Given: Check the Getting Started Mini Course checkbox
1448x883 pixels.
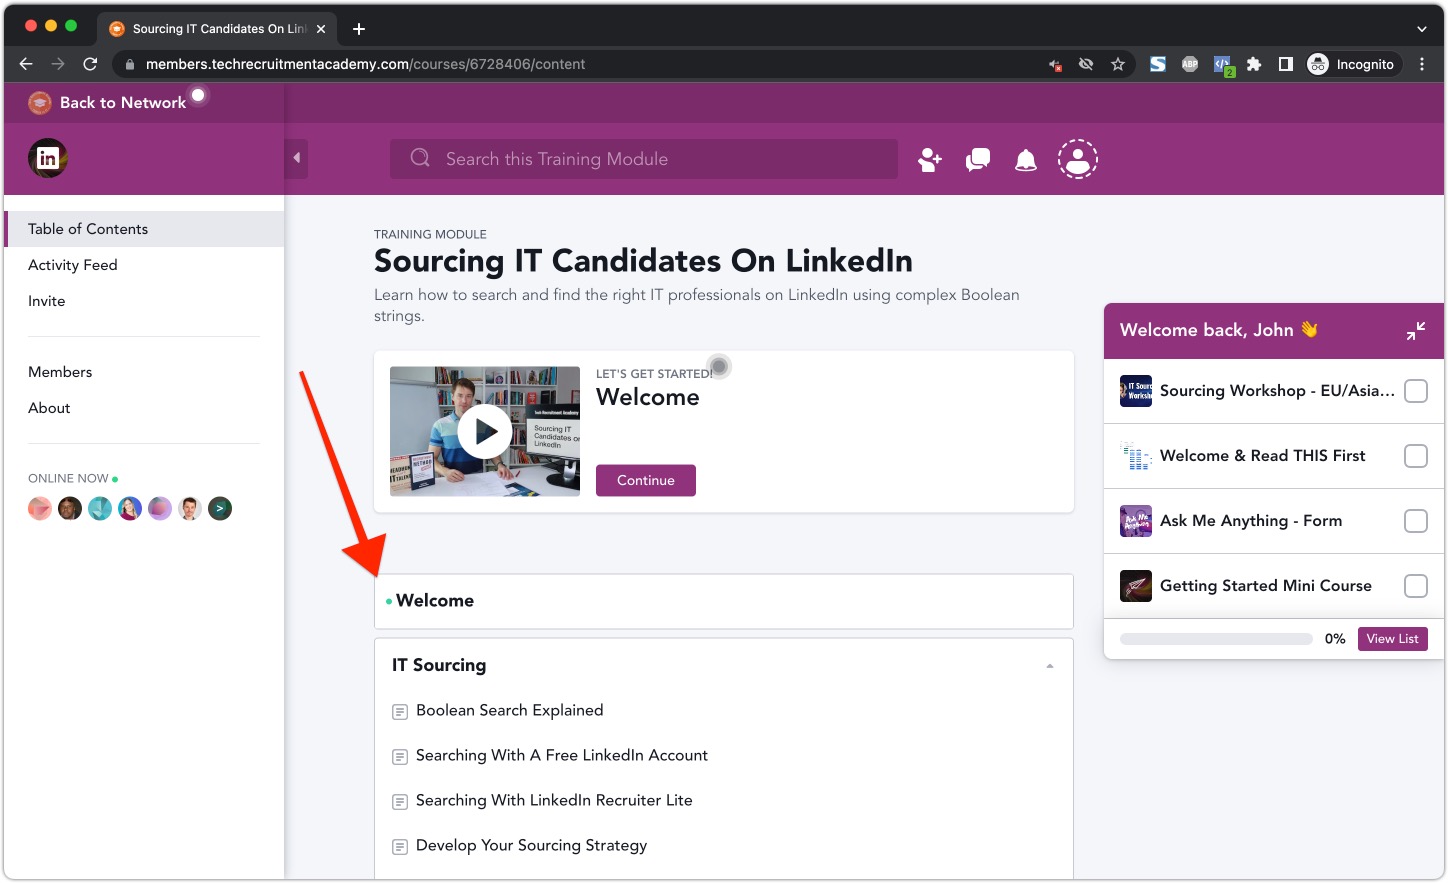Looking at the screenshot, I should (1416, 586).
